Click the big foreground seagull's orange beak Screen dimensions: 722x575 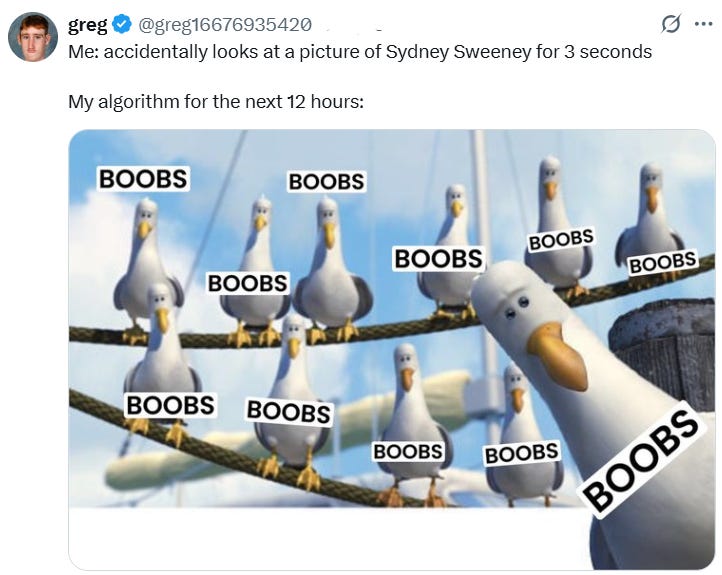(558, 354)
